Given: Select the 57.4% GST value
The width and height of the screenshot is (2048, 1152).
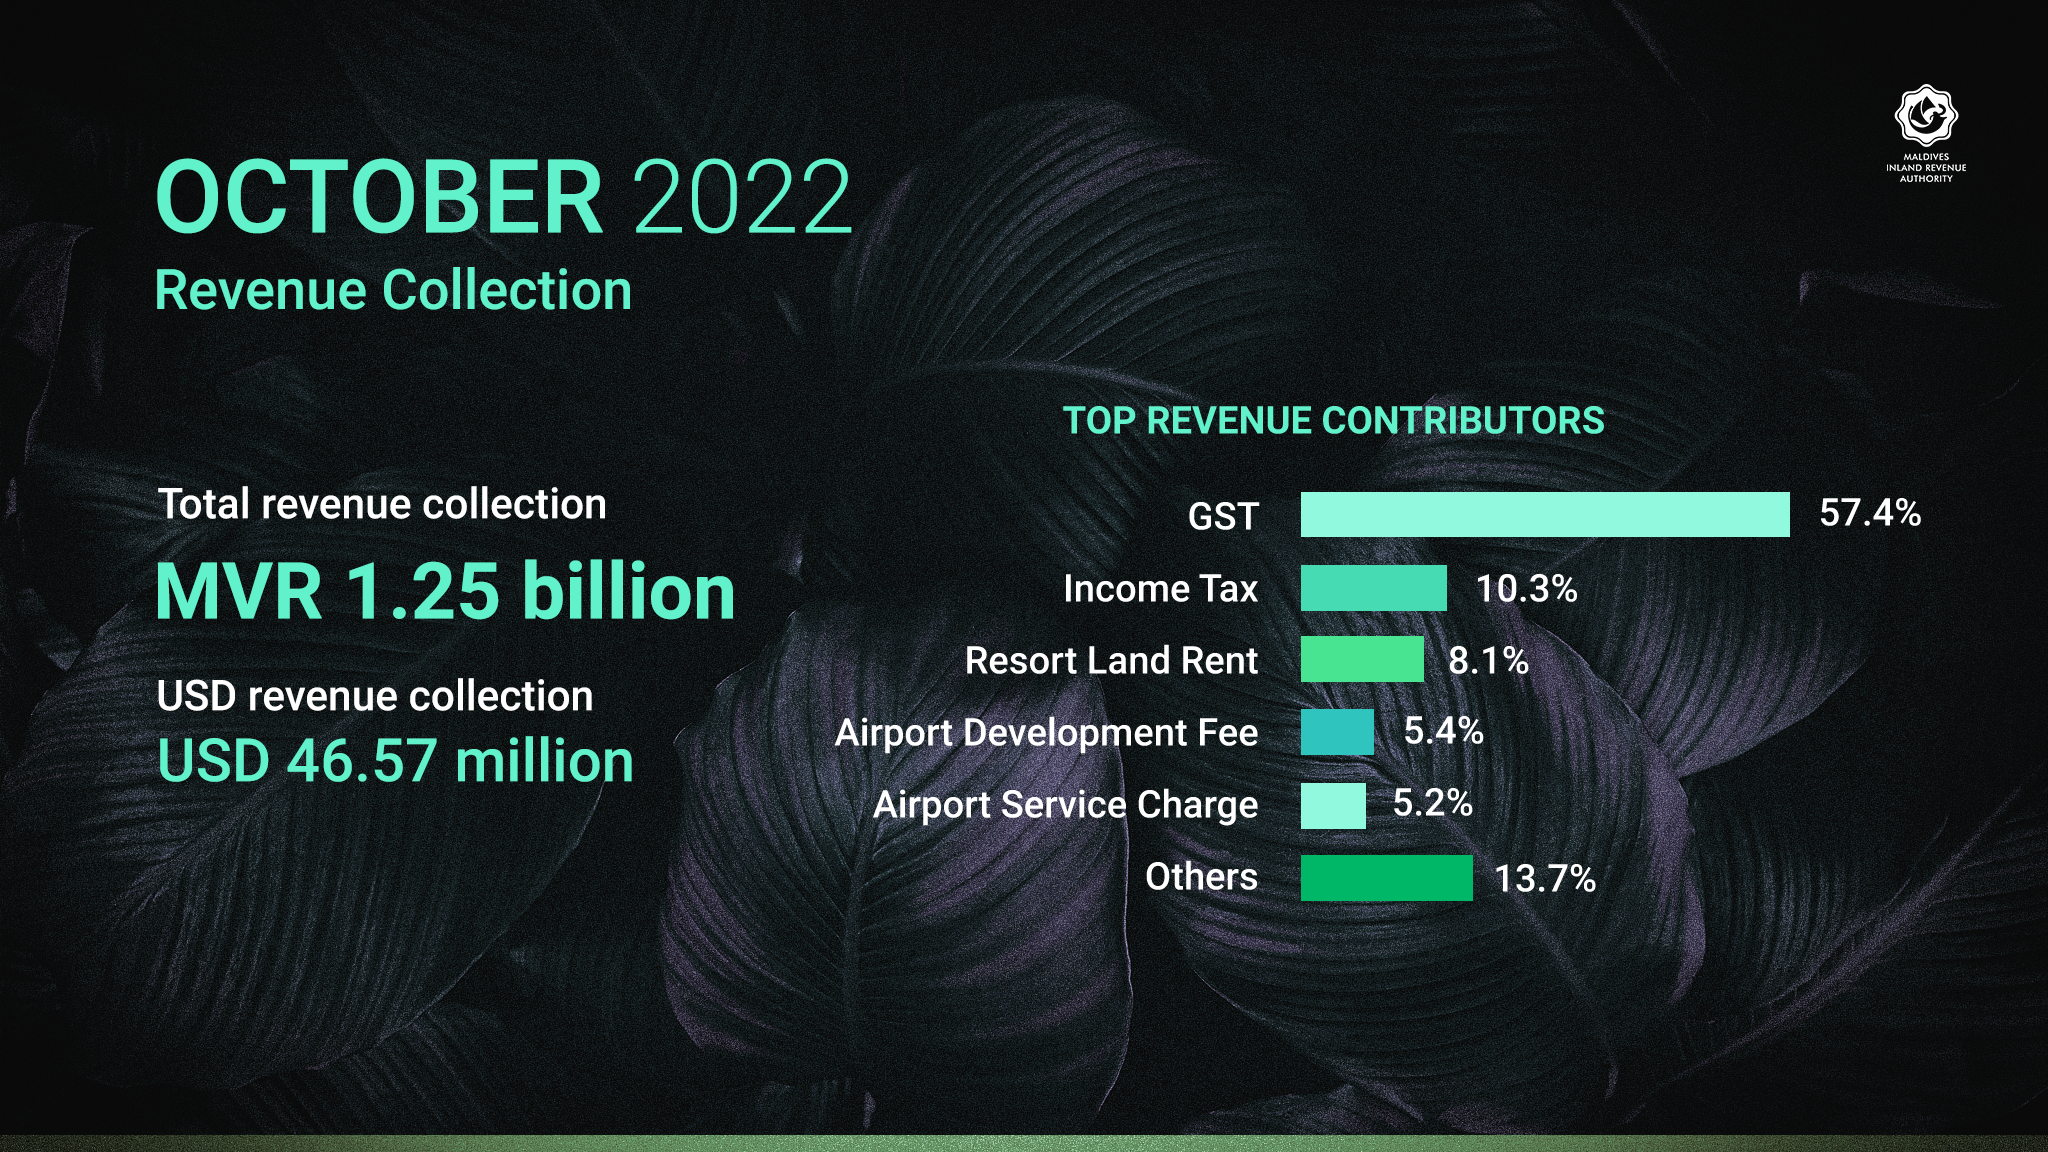Looking at the screenshot, I should tap(1870, 513).
